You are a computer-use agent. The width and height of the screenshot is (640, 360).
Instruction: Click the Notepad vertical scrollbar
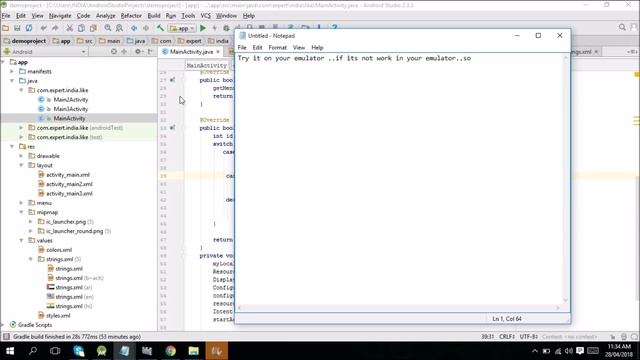(x=566, y=179)
